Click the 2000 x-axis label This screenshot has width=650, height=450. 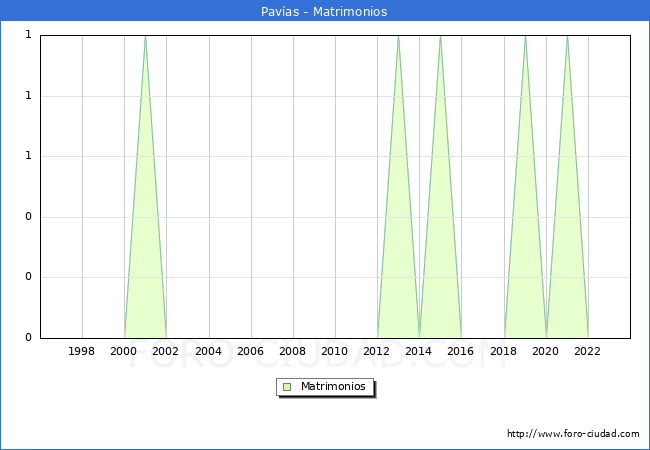[124, 351]
